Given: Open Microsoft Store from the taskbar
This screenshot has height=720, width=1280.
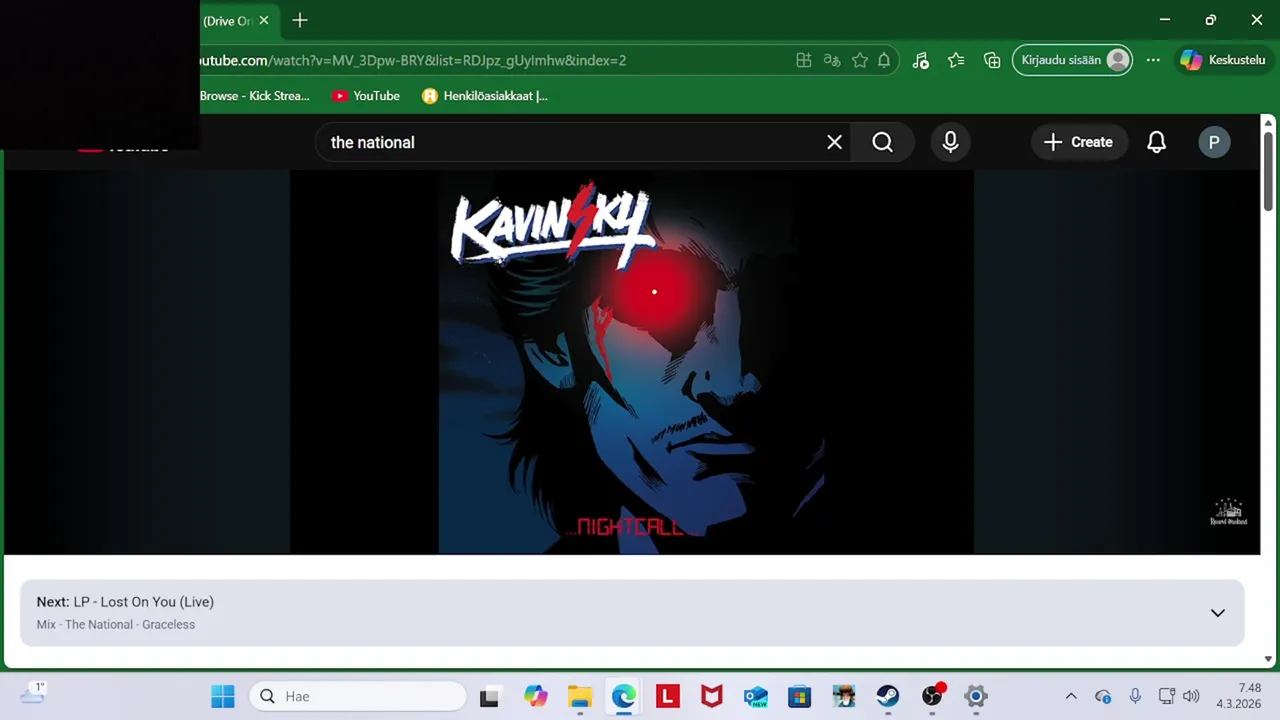Looking at the screenshot, I should coord(799,696).
